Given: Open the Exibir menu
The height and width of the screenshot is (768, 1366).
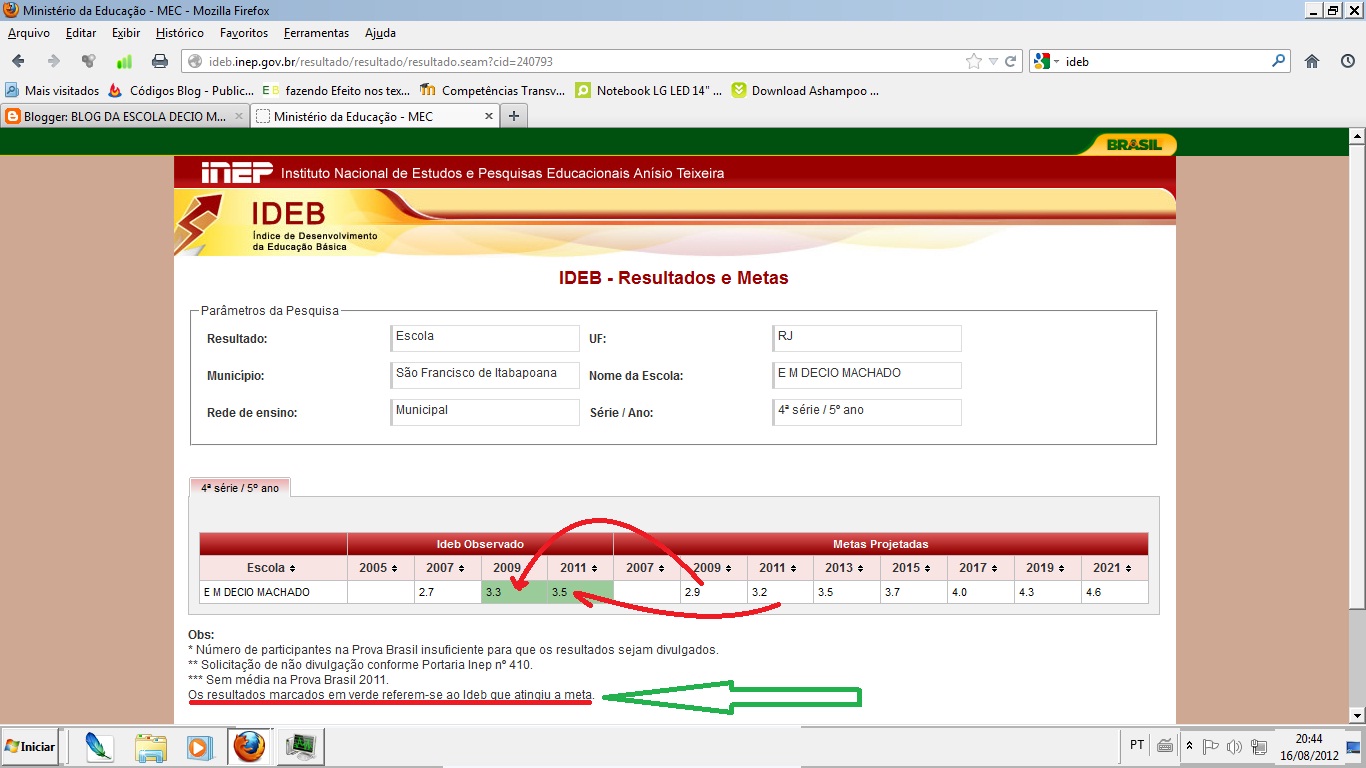Looking at the screenshot, I should point(126,33).
